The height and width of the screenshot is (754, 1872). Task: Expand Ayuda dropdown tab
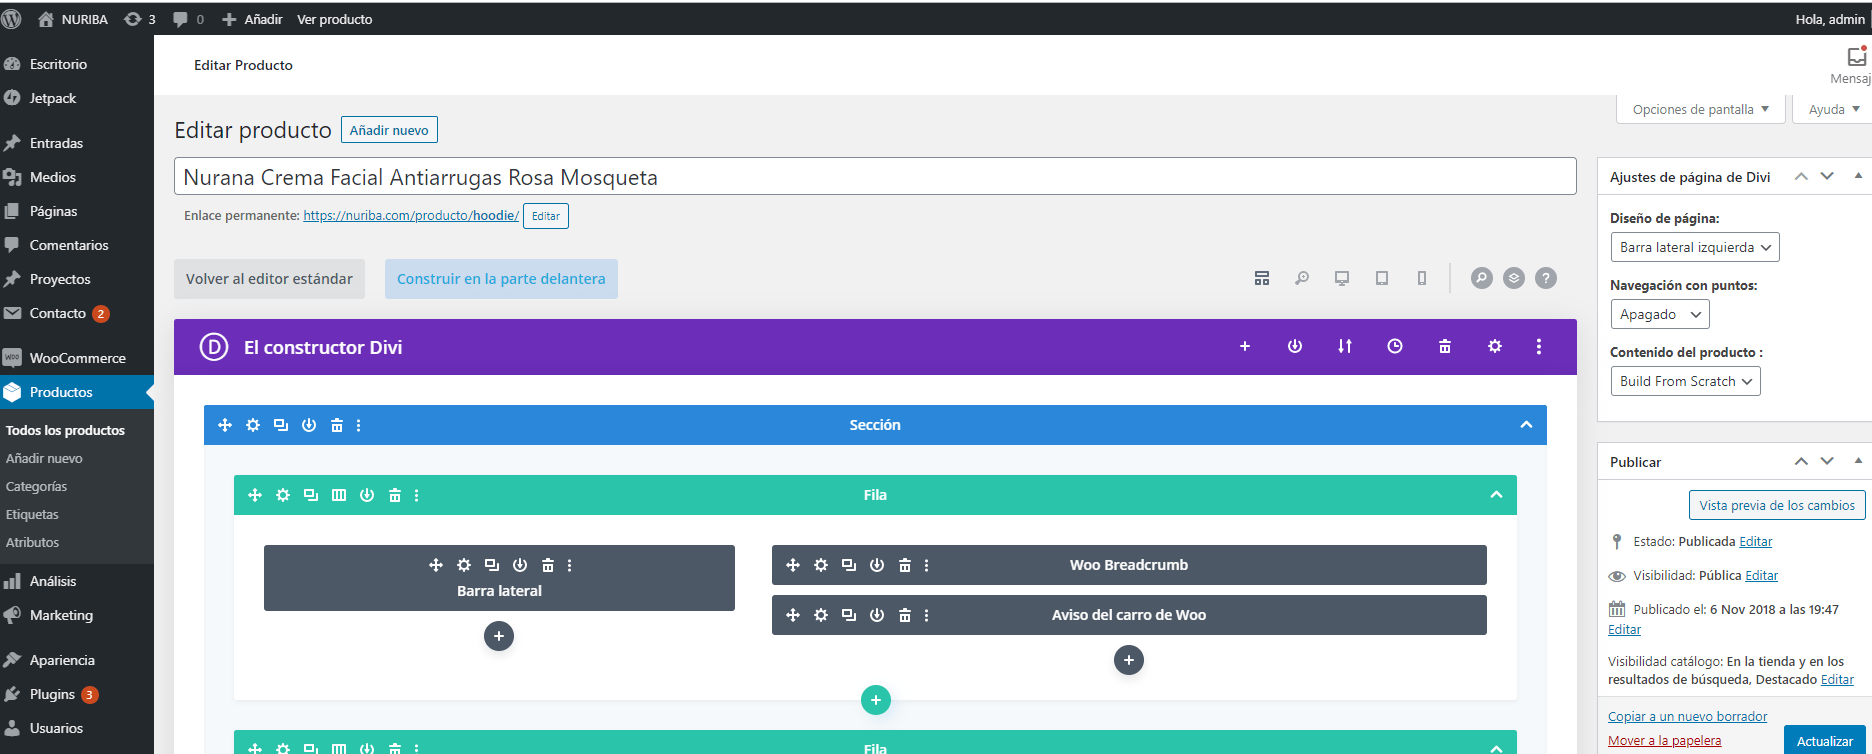click(x=1833, y=109)
